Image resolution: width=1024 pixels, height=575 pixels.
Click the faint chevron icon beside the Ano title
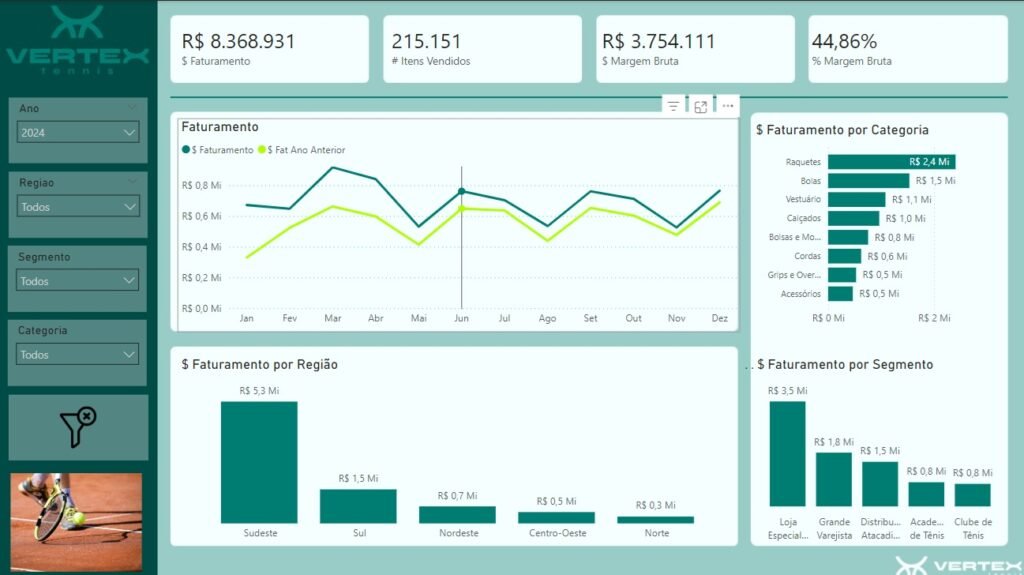tap(132, 106)
